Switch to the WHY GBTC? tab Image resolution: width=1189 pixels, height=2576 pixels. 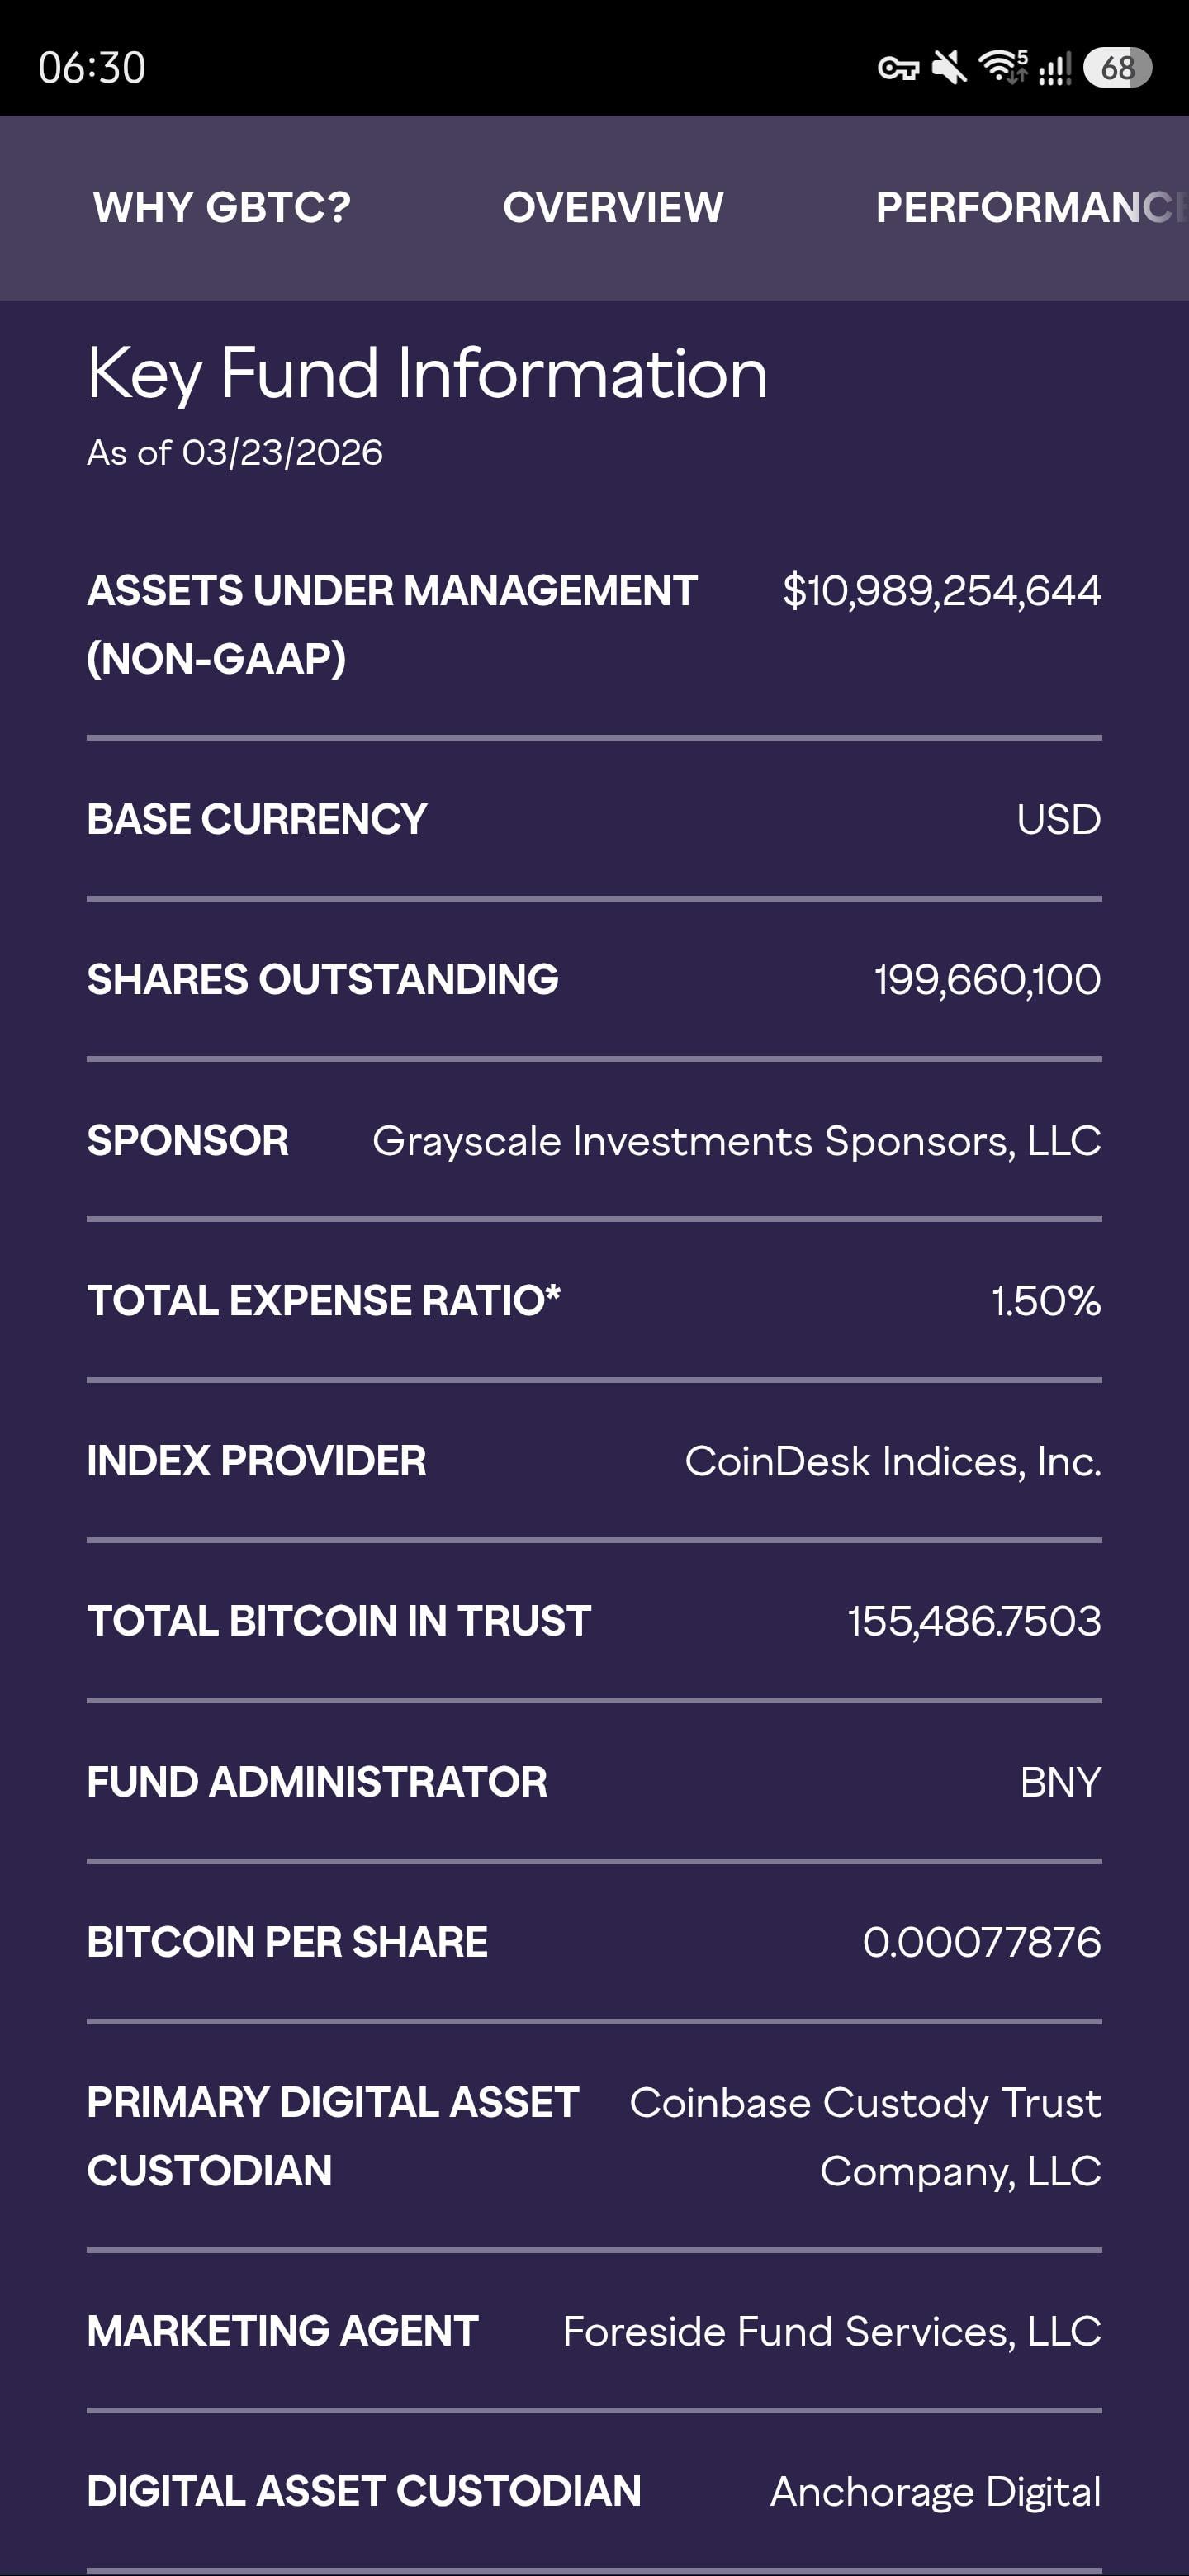click(222, 207)
